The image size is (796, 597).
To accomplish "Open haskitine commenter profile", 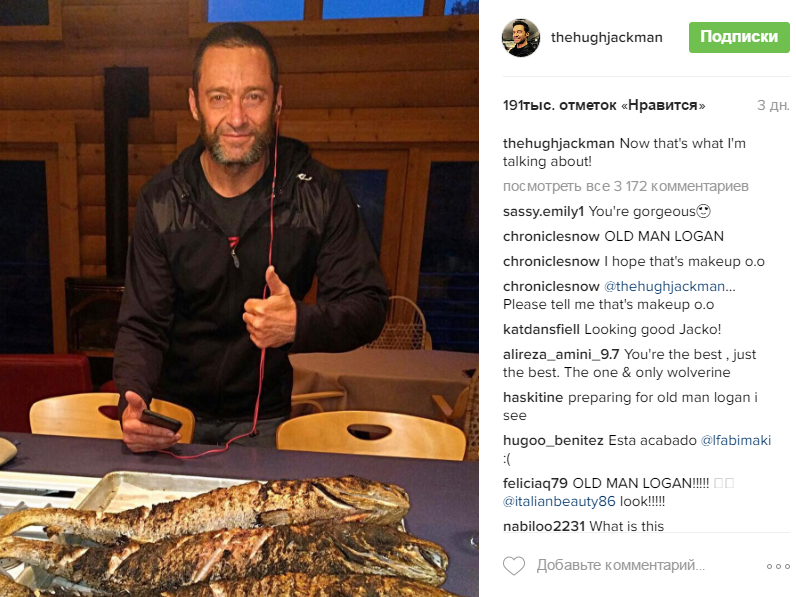I will [x=533, y=397].
